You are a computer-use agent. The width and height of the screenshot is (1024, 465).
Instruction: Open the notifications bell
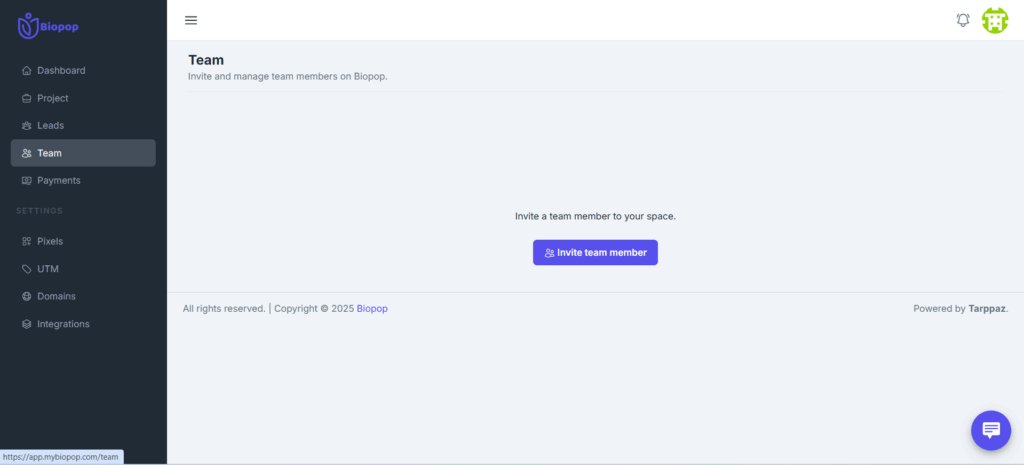(963, 20)
